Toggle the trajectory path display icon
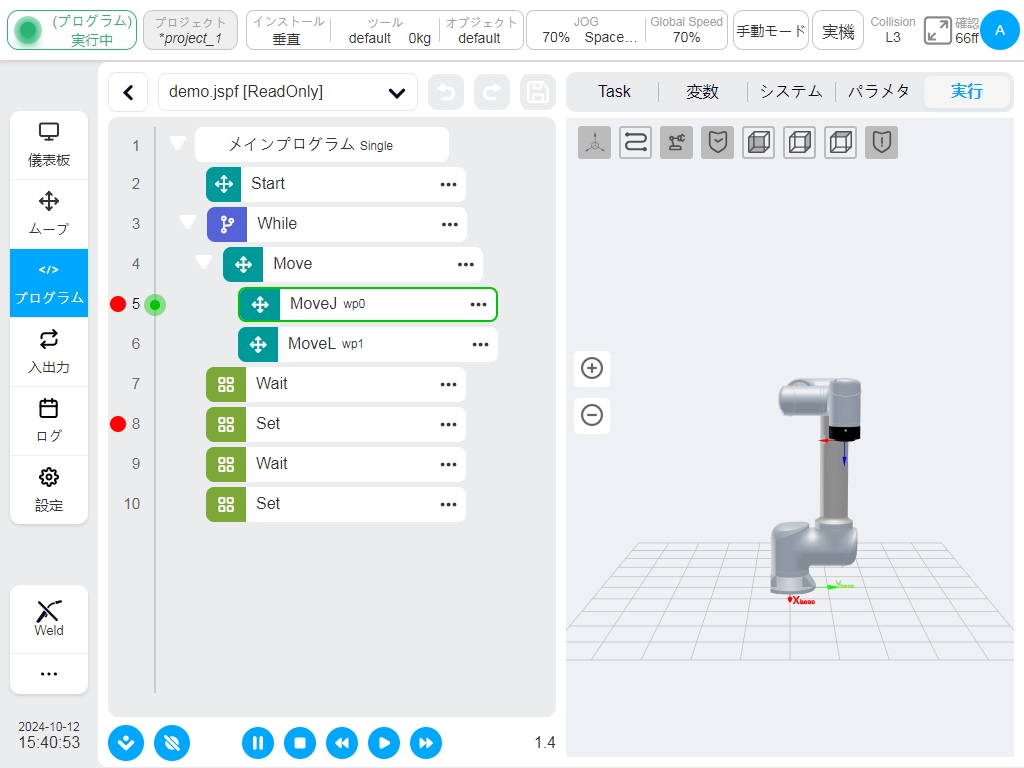 [635, 142]
